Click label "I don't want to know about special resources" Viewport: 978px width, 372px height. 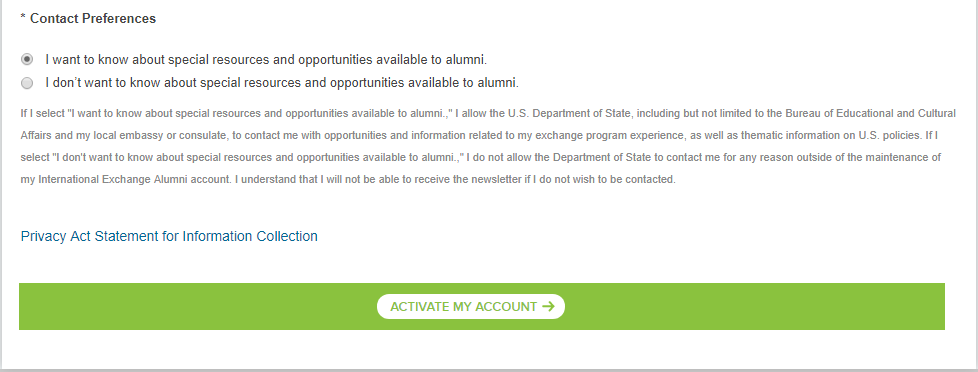click(x=282, y=82)
